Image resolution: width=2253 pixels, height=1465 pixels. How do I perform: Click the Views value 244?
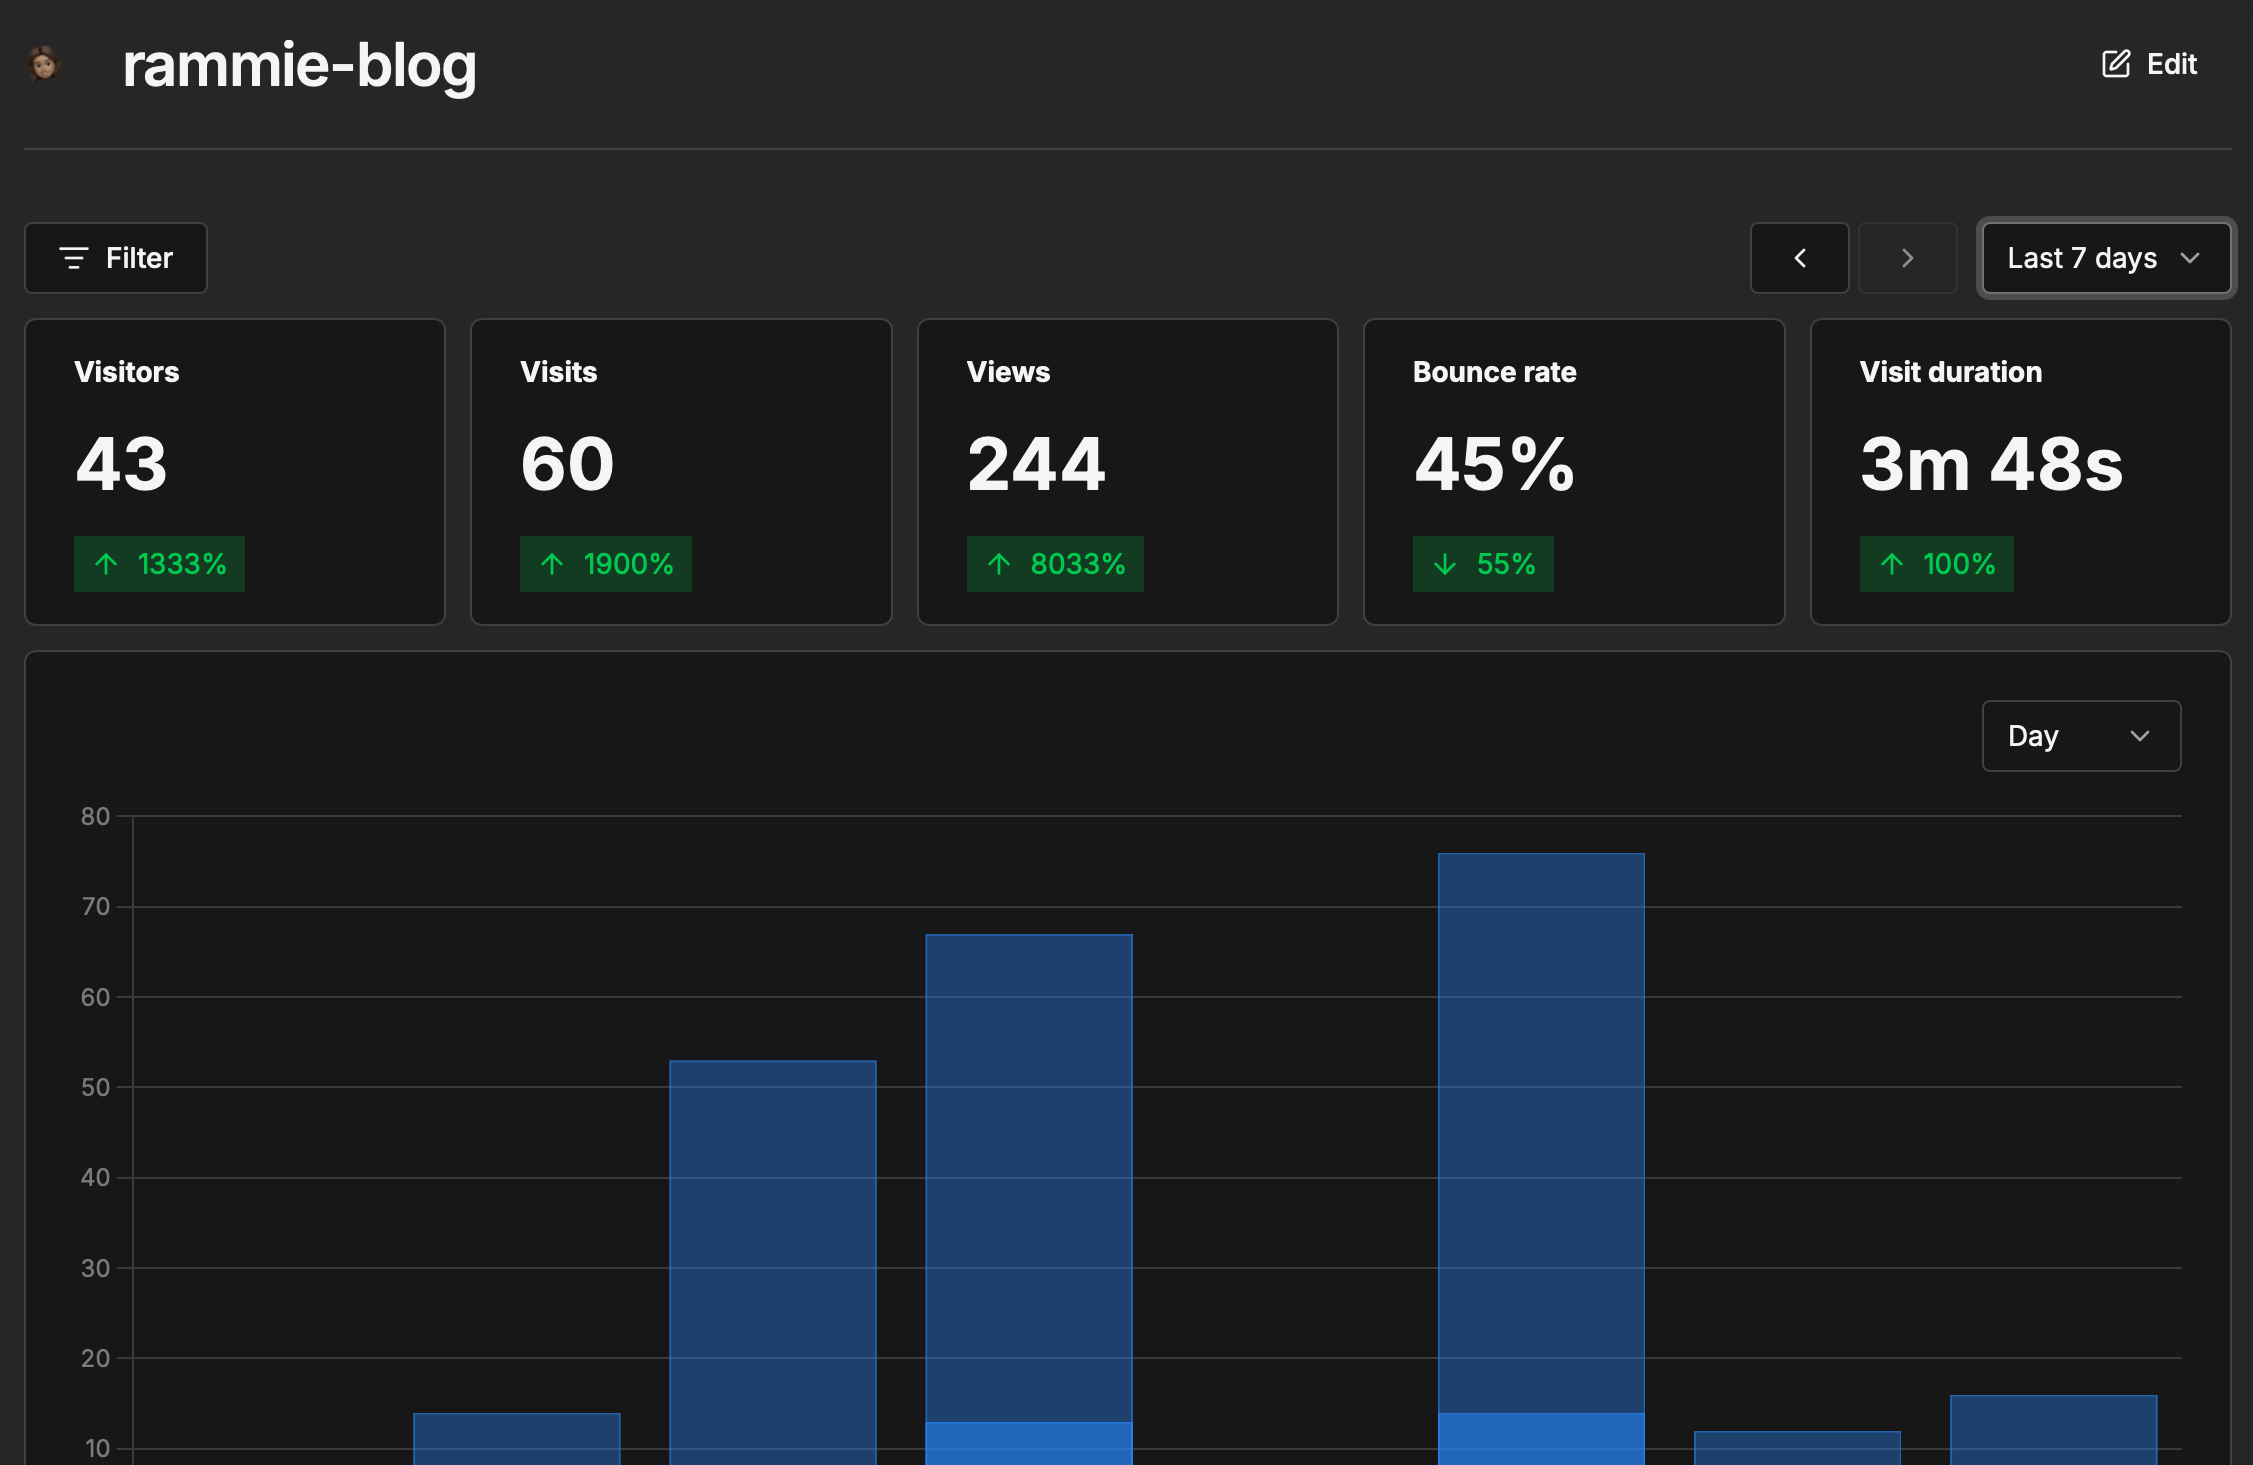click(x=1036, y=465)
